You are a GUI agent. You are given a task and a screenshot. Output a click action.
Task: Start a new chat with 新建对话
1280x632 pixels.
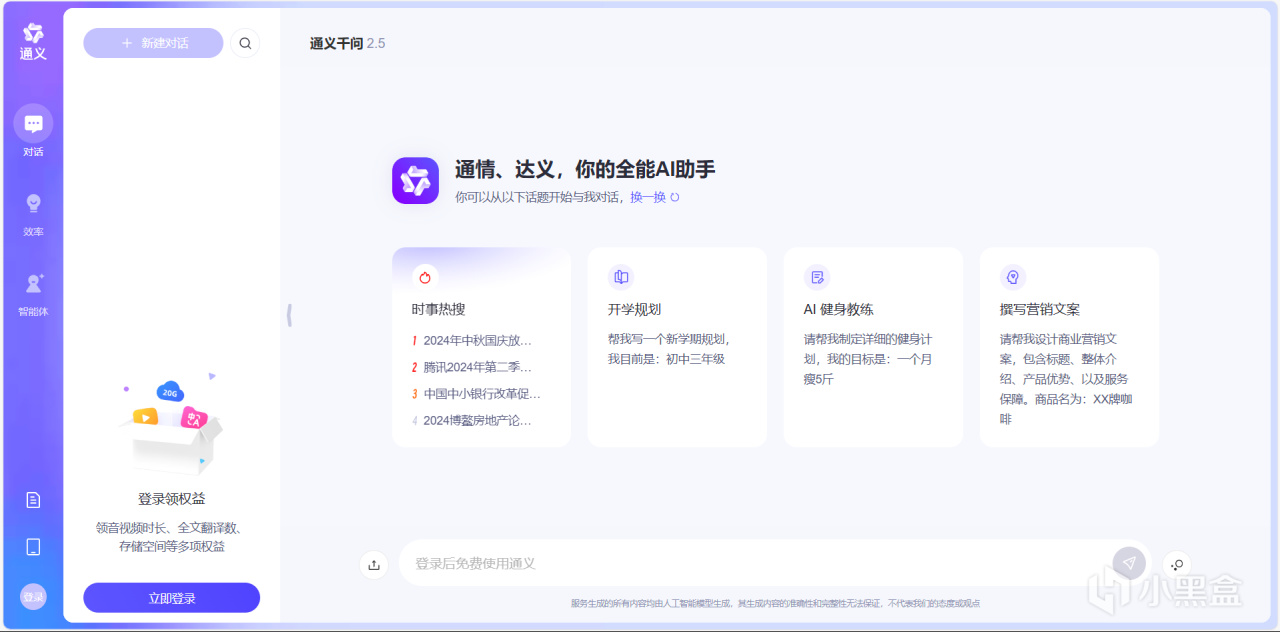[x=153, y=43]
